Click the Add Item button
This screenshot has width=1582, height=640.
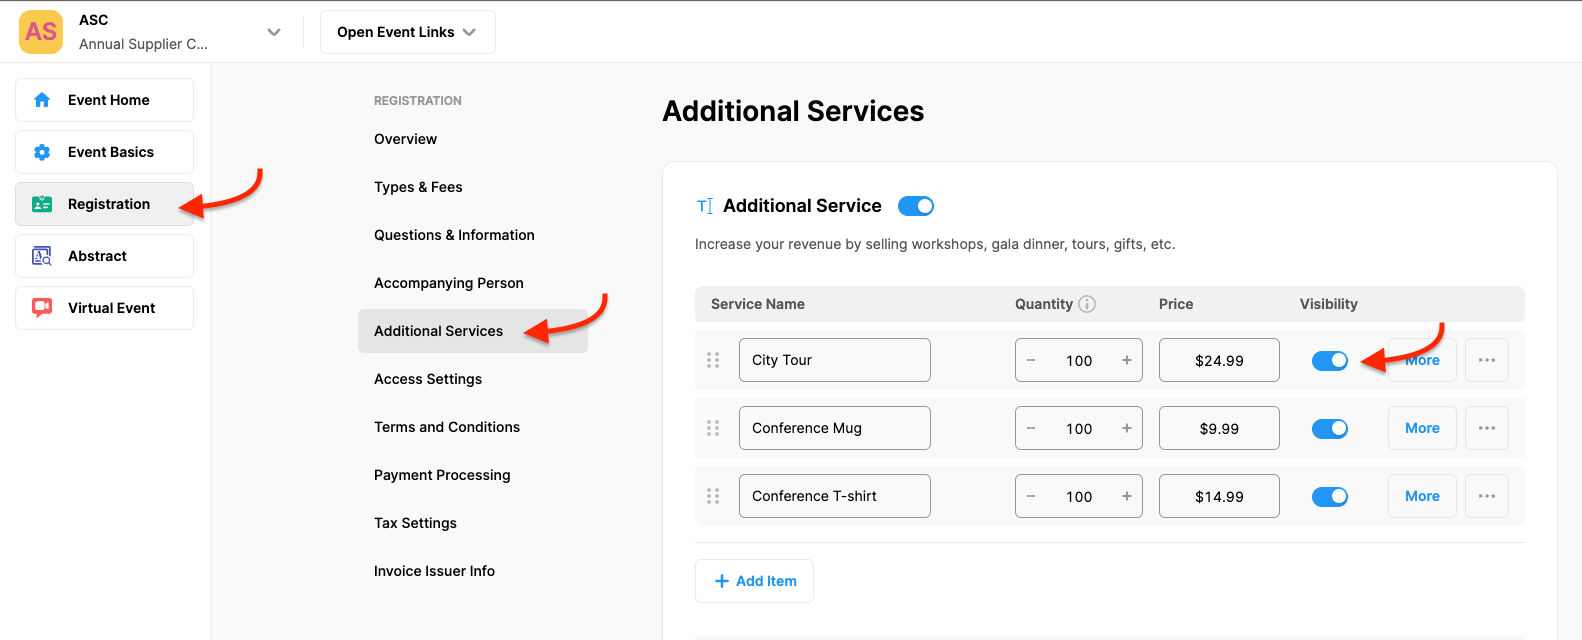(754, 581)
